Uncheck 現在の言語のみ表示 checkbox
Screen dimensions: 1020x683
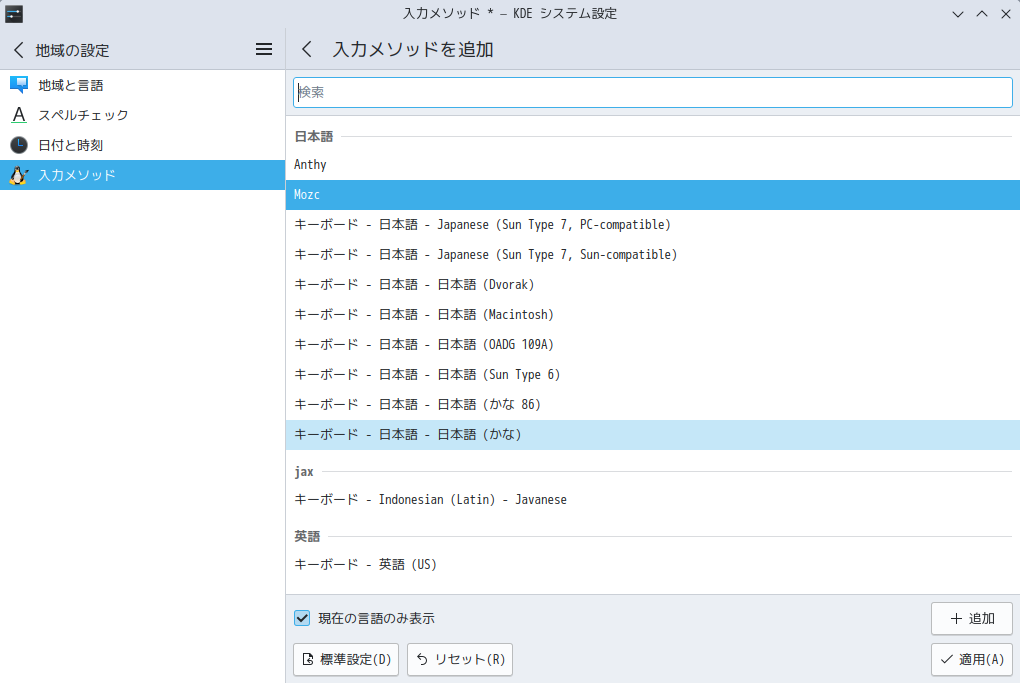click(x=302, y=618)
